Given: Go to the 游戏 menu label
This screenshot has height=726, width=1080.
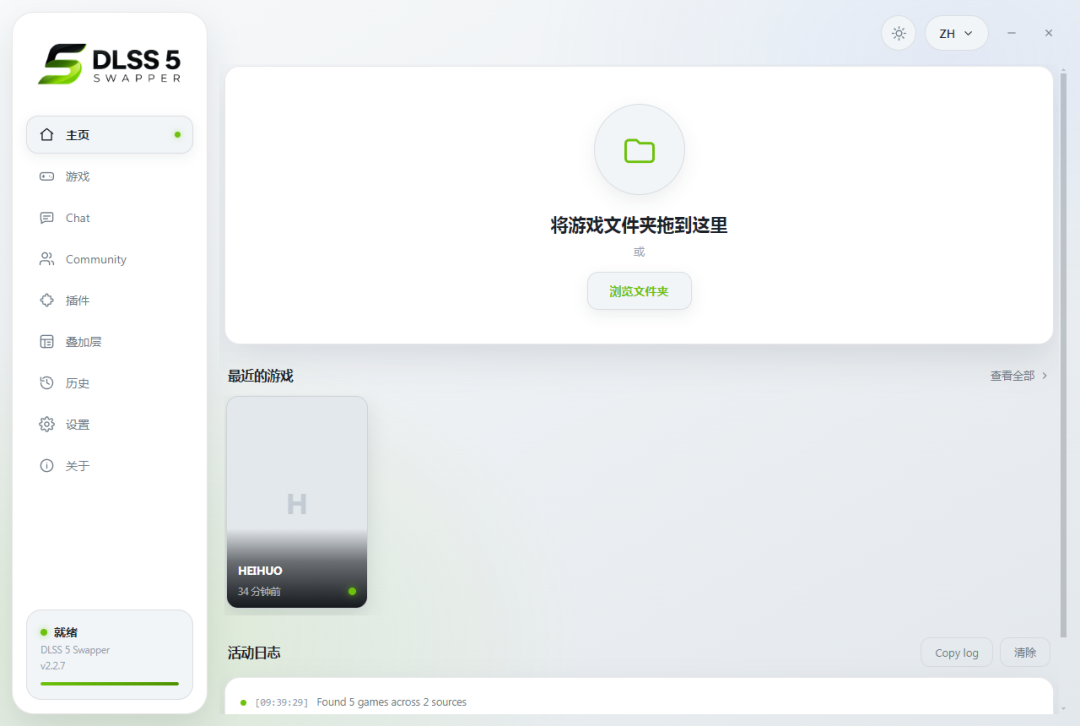Looking at the screenshot, I should point(77,176).
